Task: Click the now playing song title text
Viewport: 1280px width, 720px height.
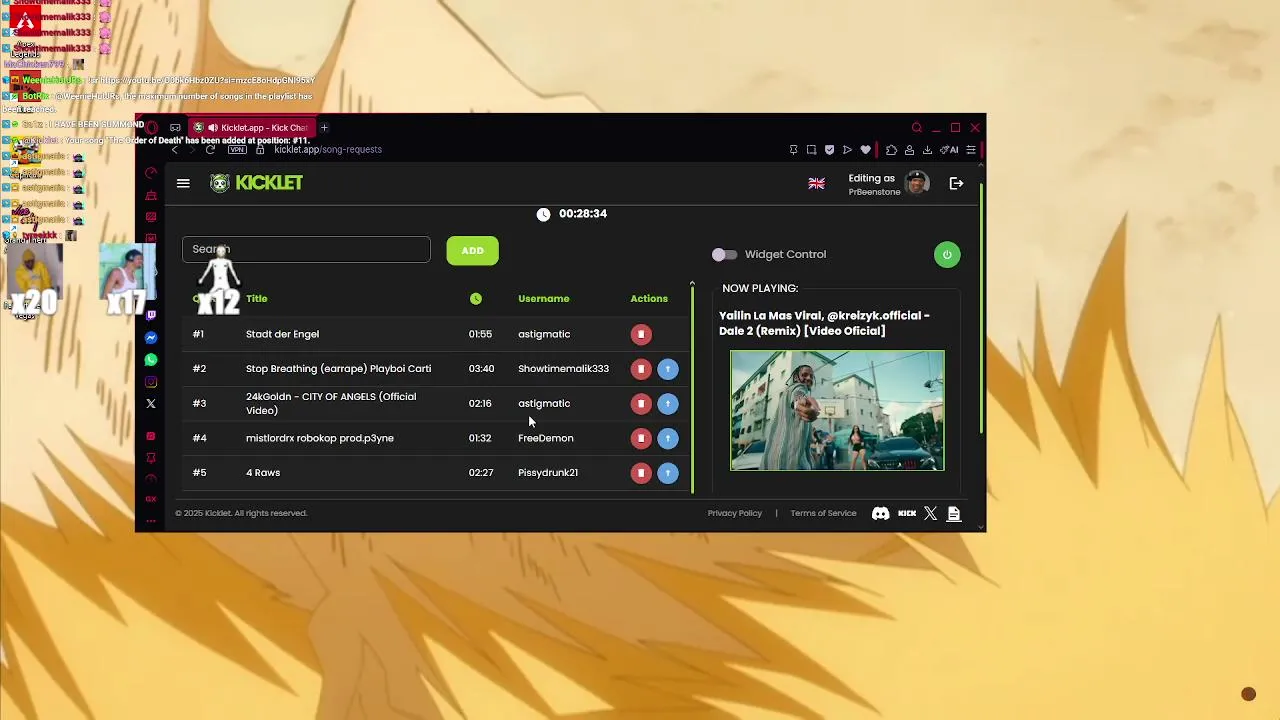Action: click(824, 323)
